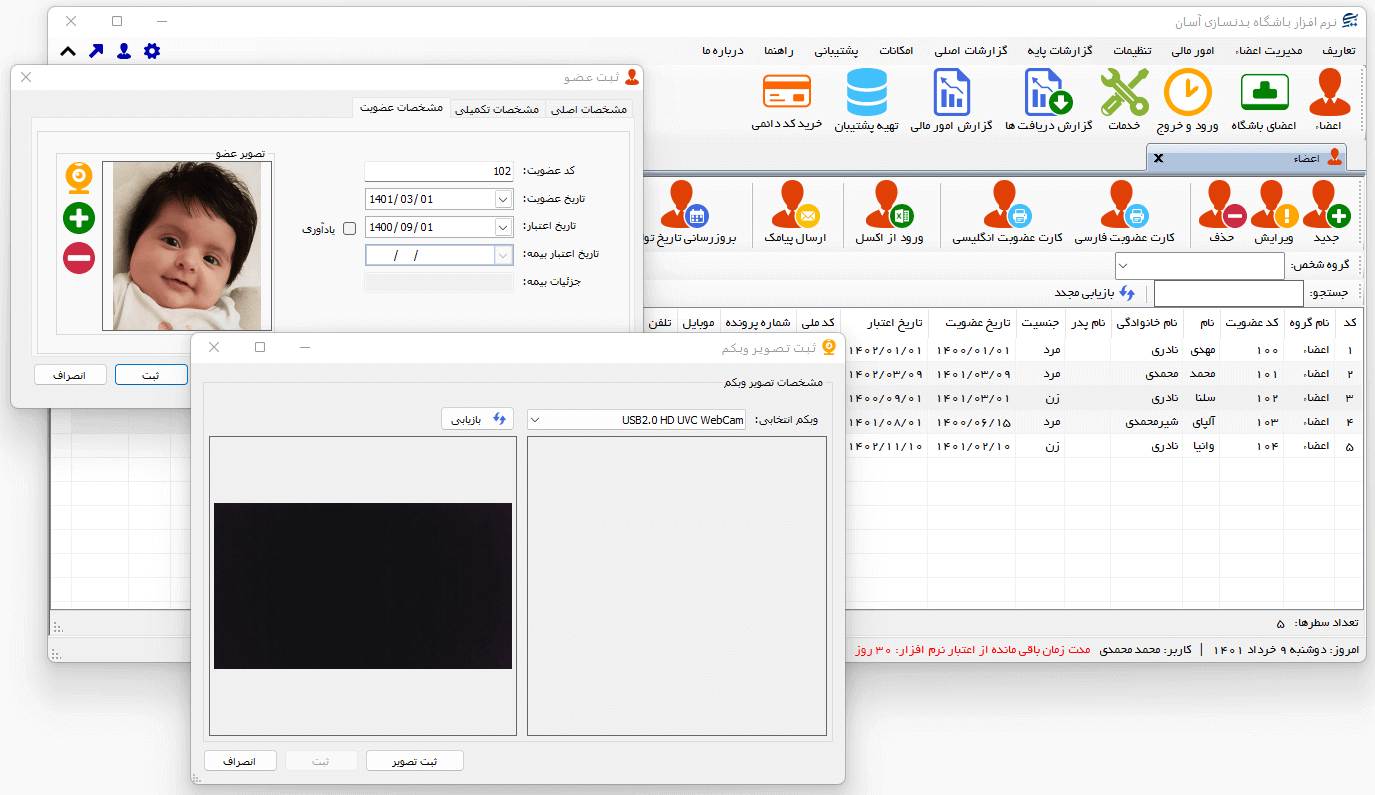
Task: Open تعاریف menu
Action: coord(1338,51)
